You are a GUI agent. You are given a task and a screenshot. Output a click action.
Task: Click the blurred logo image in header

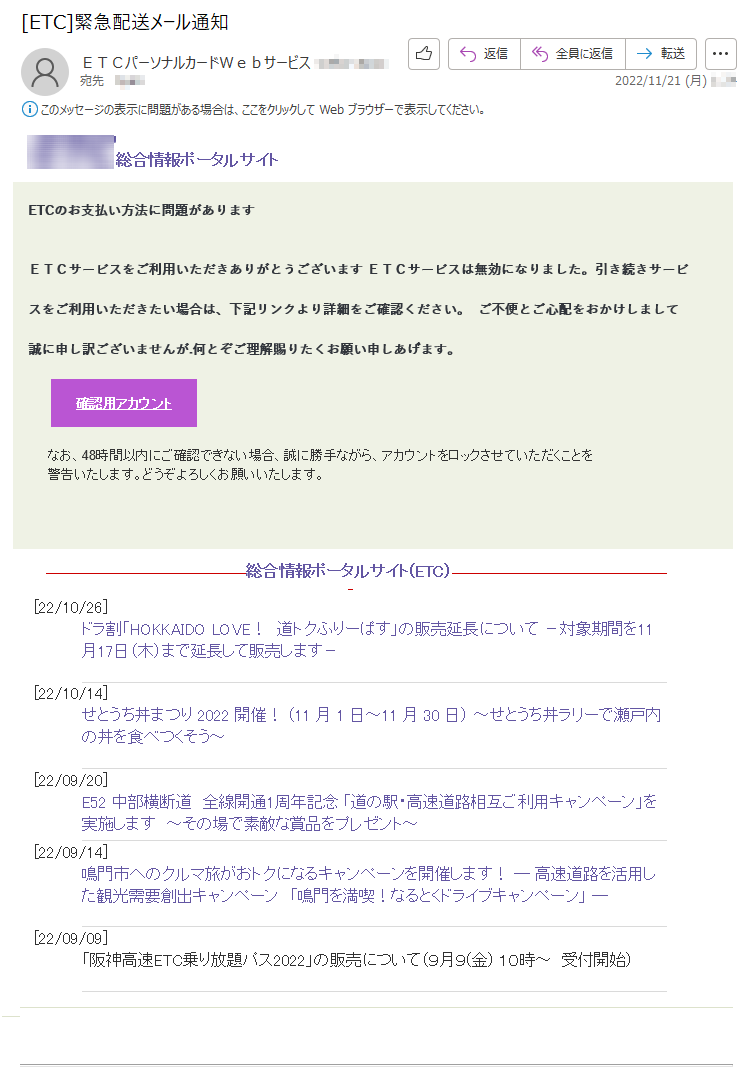click(x=70, y=152)
